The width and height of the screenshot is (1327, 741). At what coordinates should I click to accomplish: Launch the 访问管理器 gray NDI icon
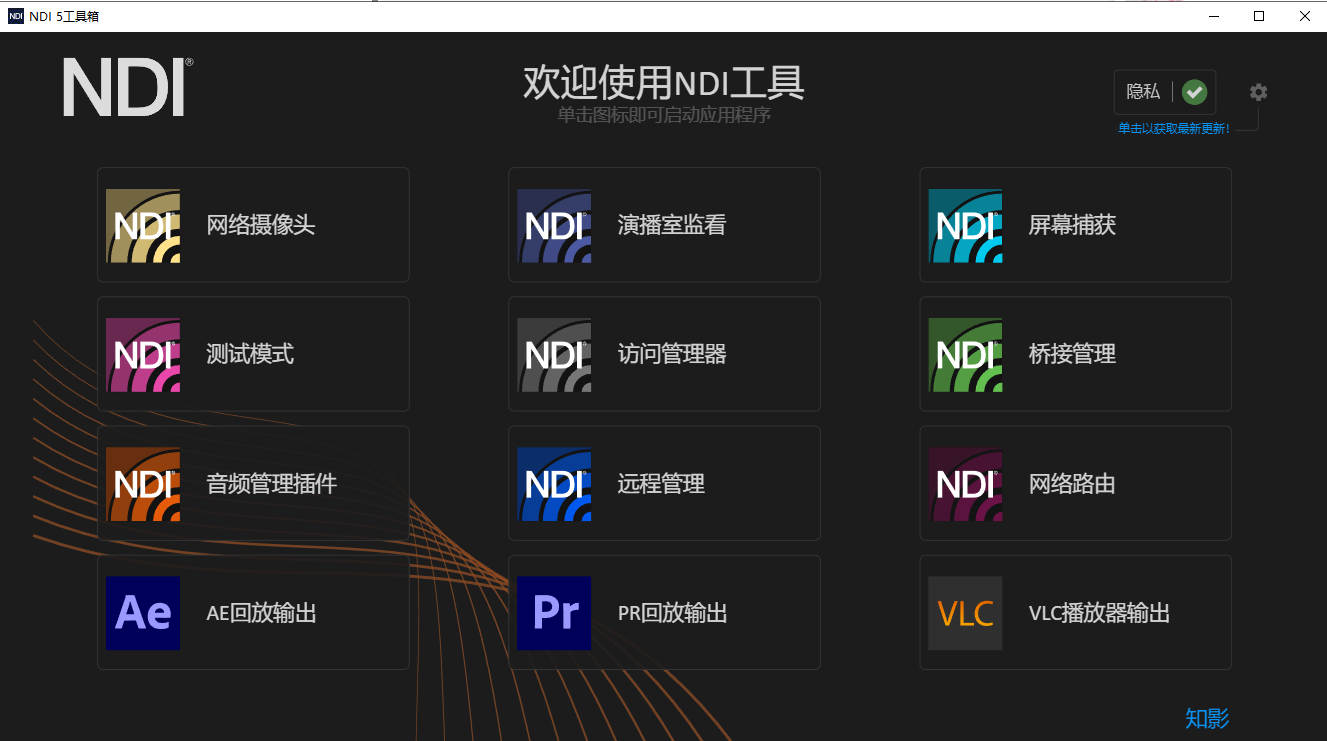click(554, 355)
